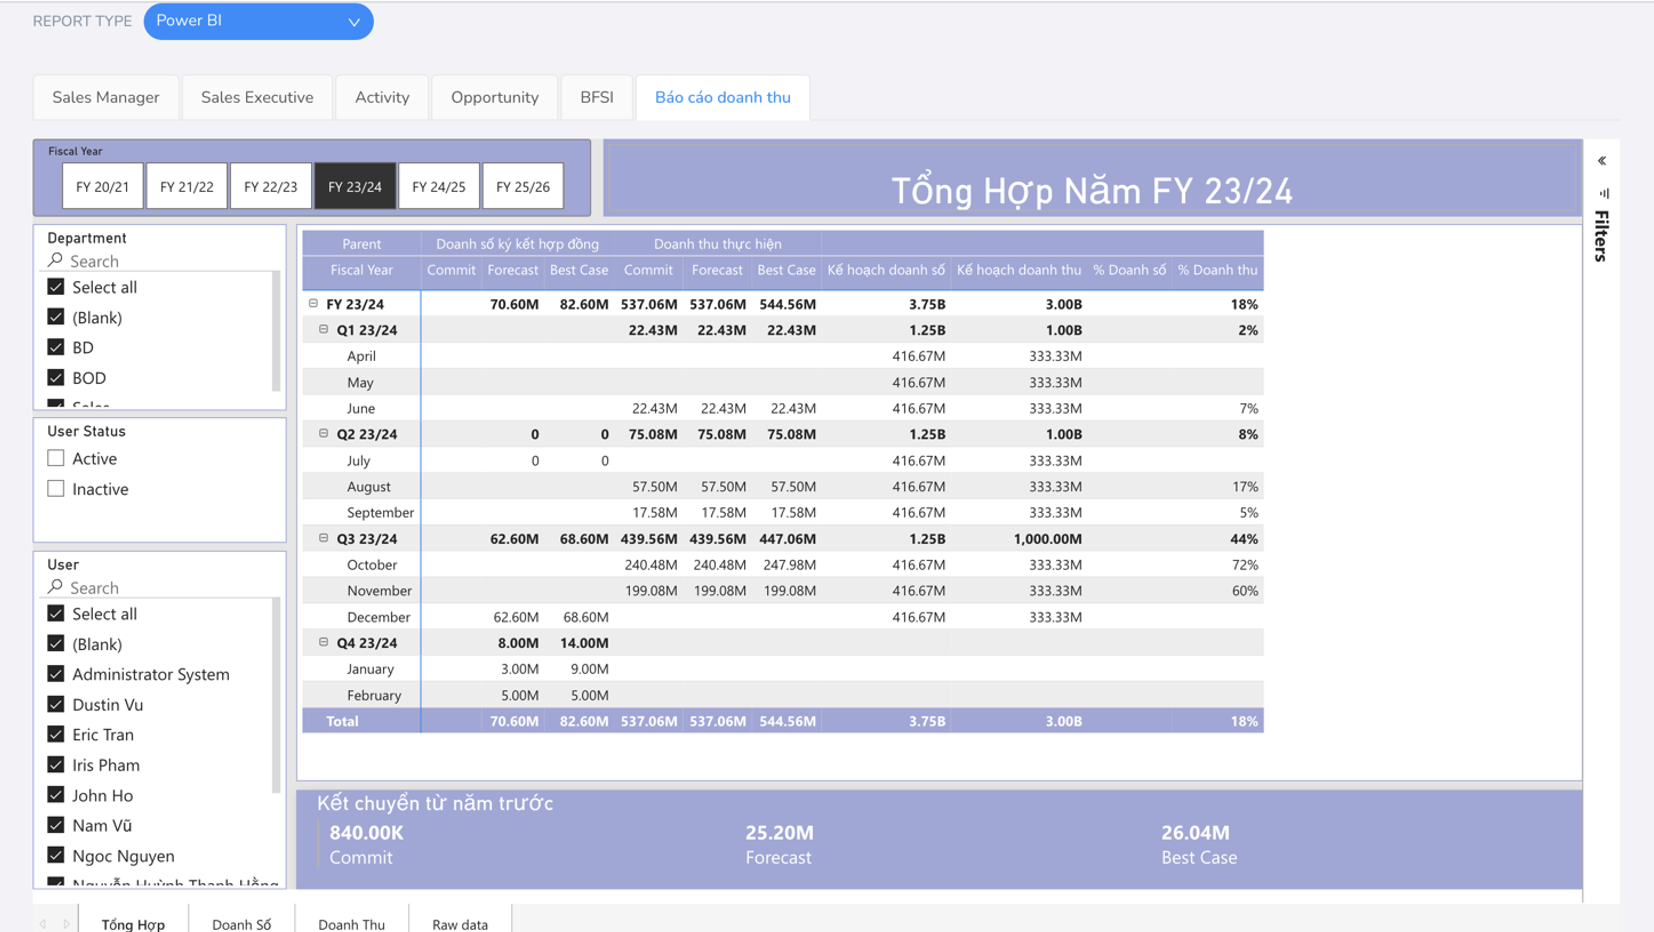Uncheck Nam Vũ user

pos(56,825)
